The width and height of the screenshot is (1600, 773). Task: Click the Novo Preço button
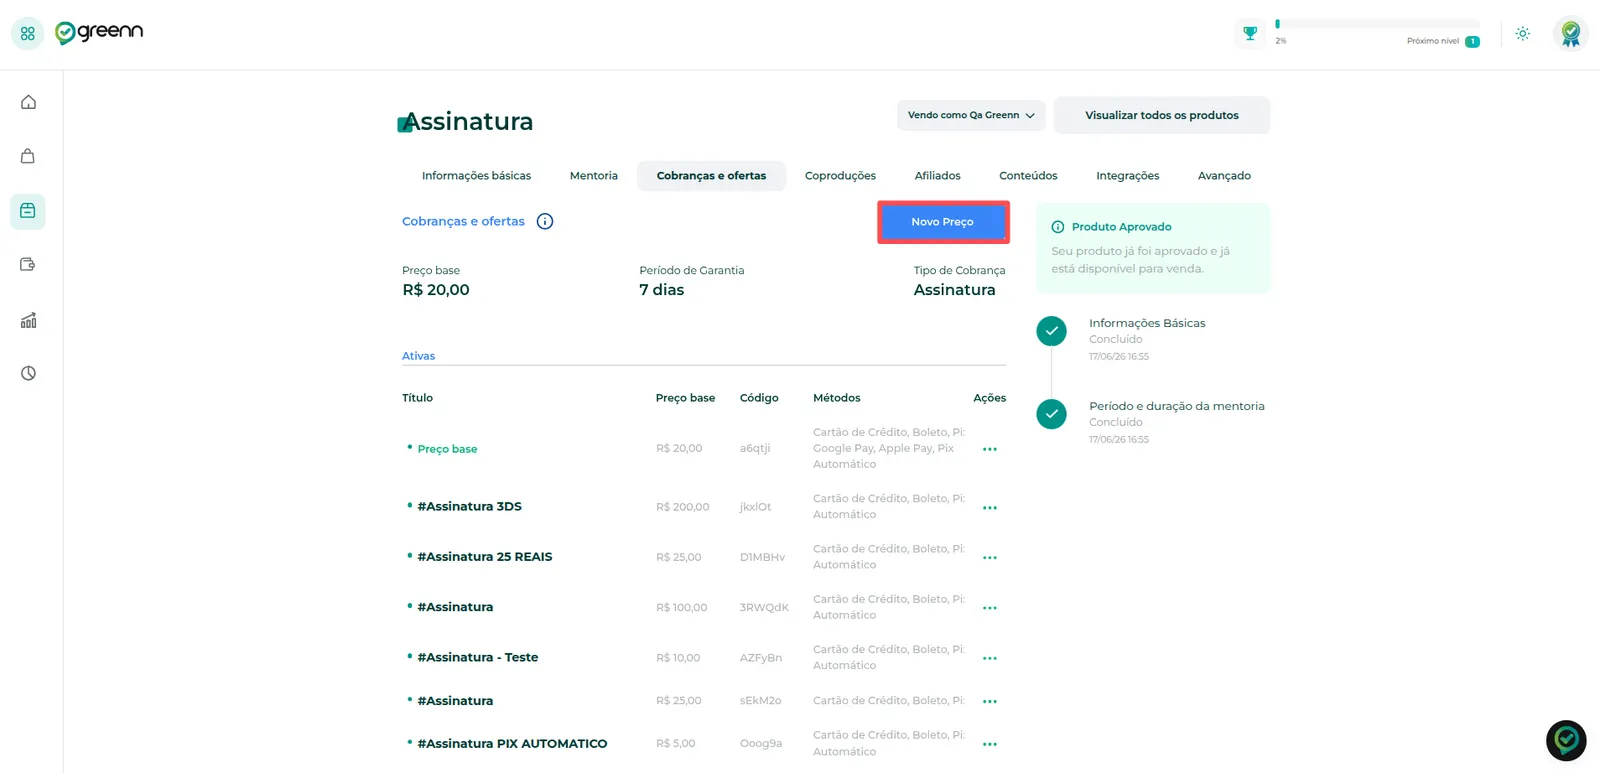pos(943,222)
